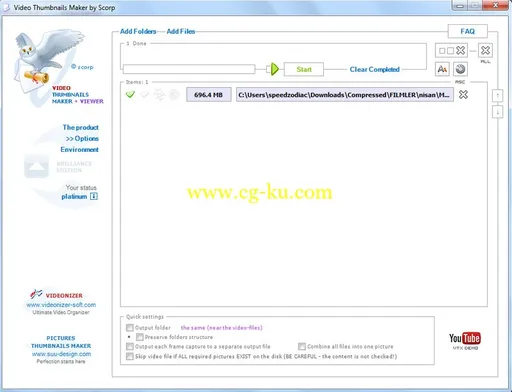Click the Brilliance Edition icon
The image size is (512, 392).
pos(36,166)
